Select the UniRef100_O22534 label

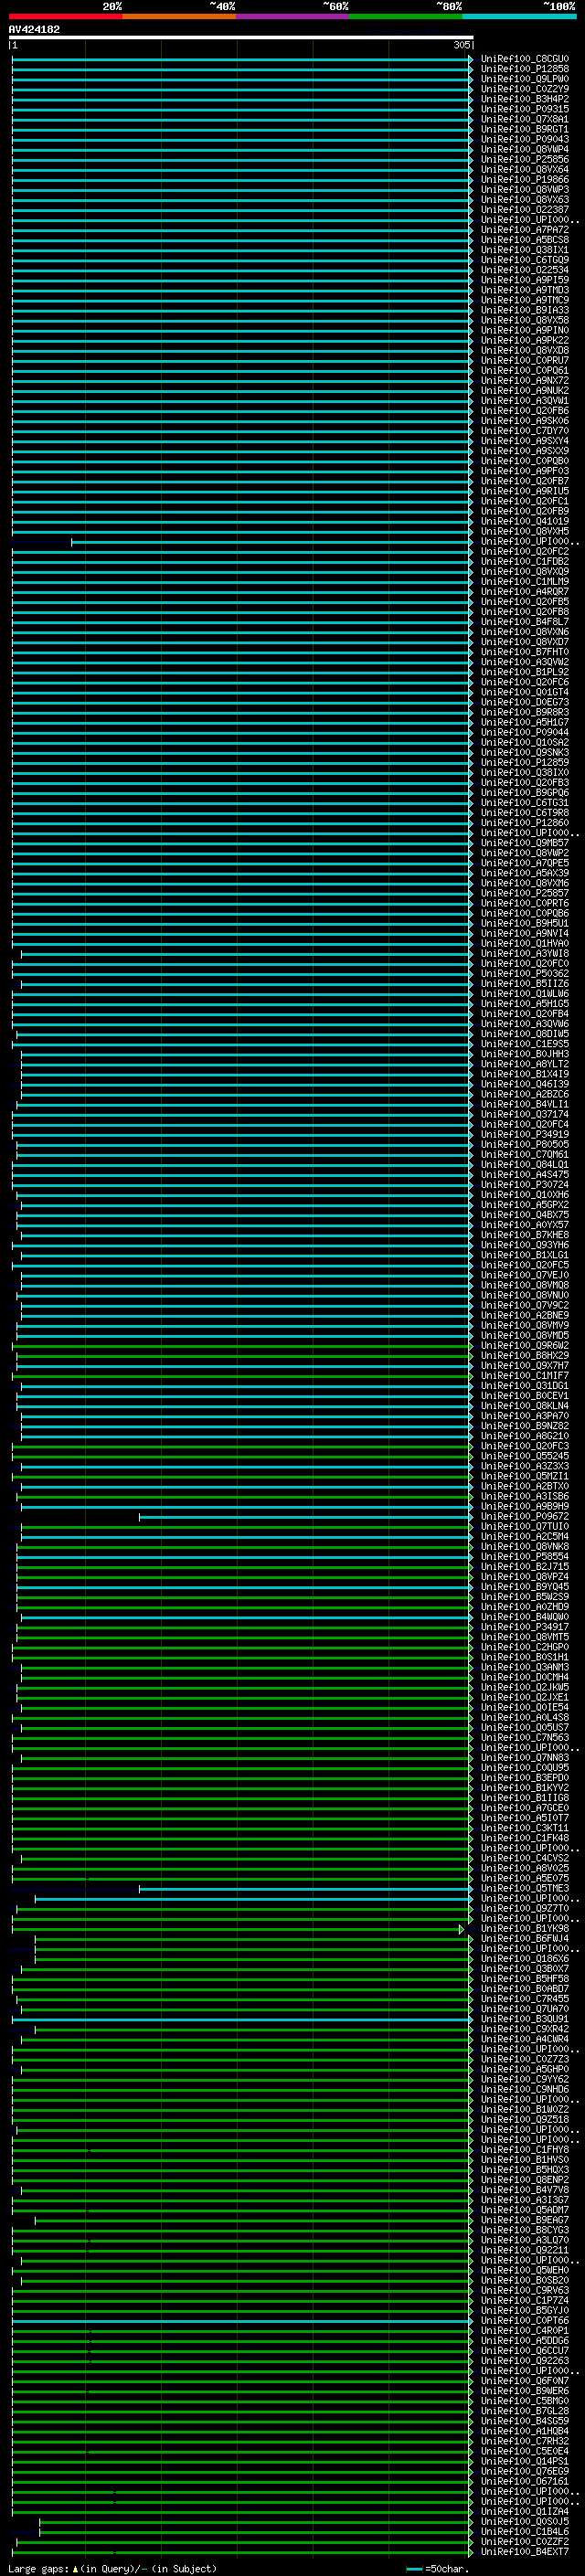525,270
